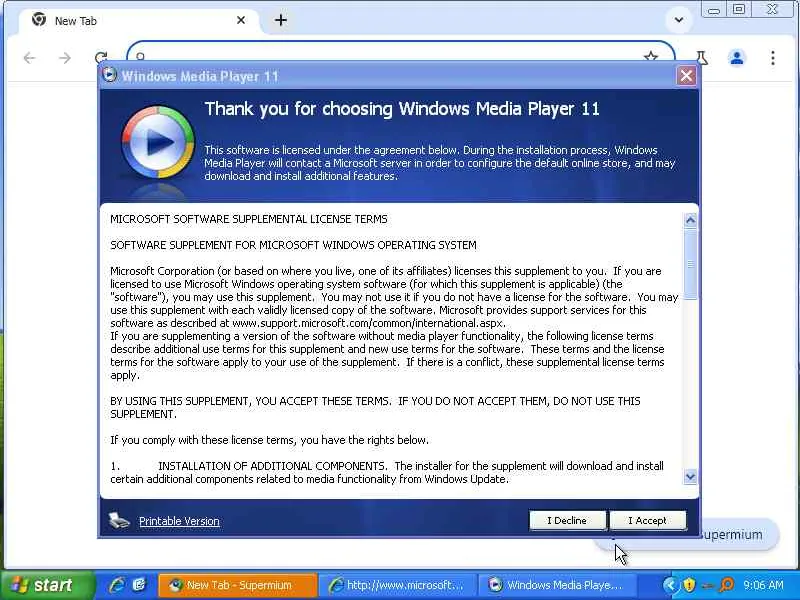The height and width of the screenshot is (600, 800).
Task: Click the 9:06 AM system clock
Action: coord(763,585)
